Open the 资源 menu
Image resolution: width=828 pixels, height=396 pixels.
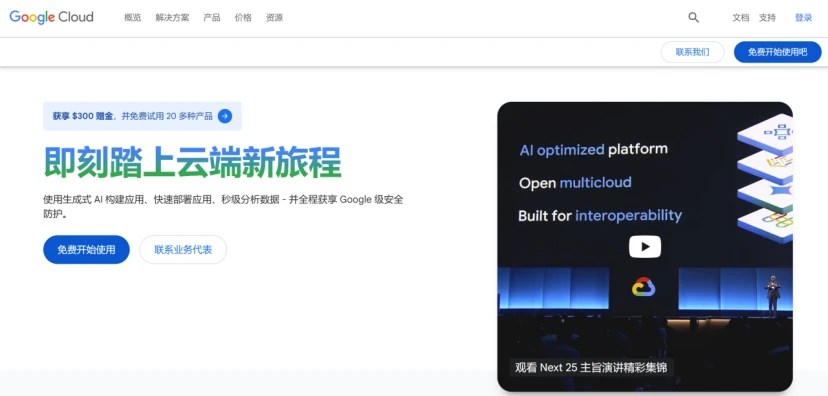[x=275, y=17]
